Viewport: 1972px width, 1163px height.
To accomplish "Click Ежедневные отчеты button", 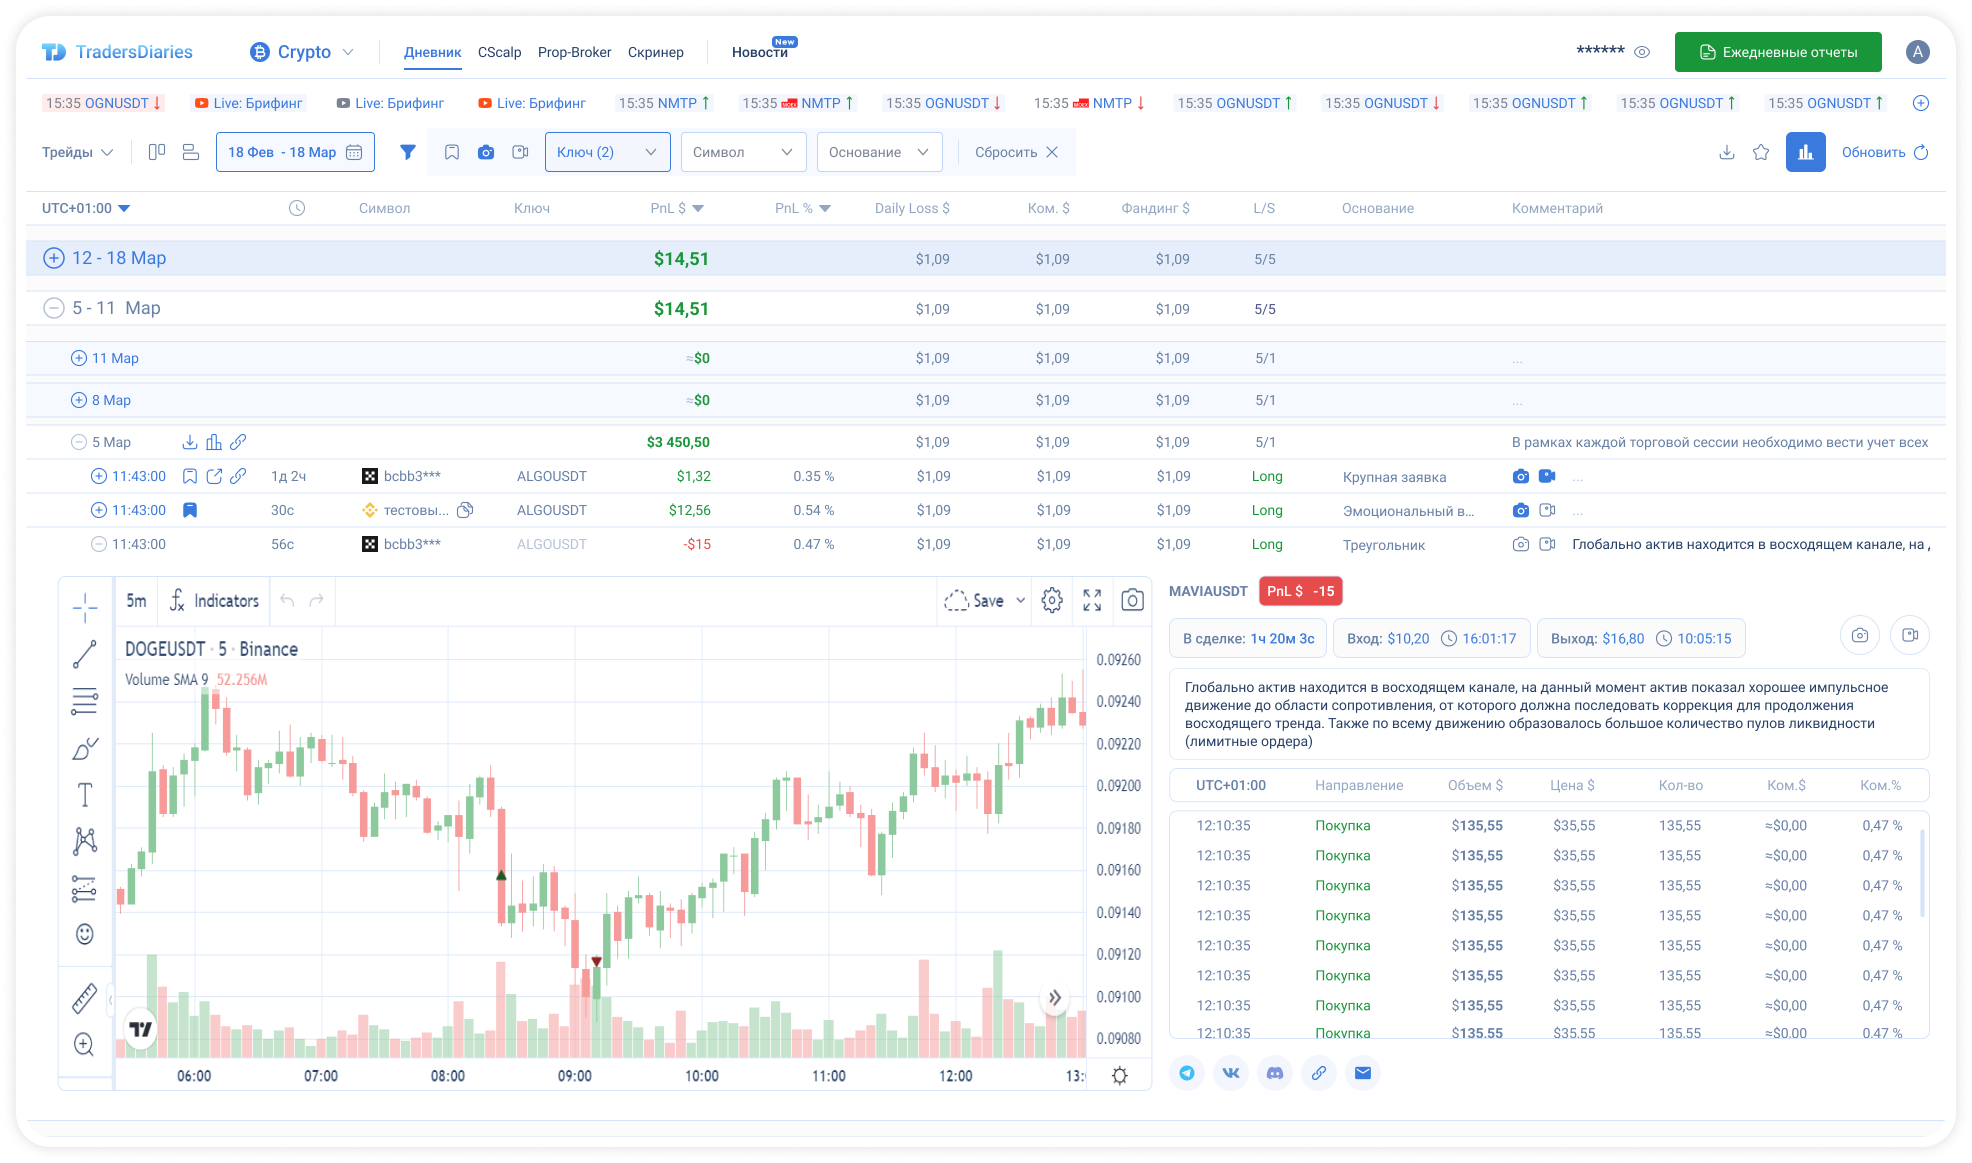I will click(1777, 52).
